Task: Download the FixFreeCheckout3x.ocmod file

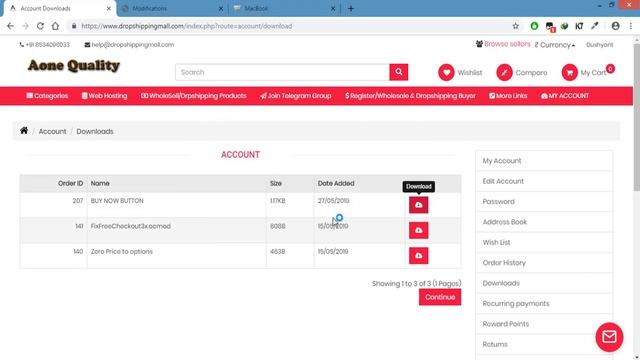Action: [x=418, y=230]
